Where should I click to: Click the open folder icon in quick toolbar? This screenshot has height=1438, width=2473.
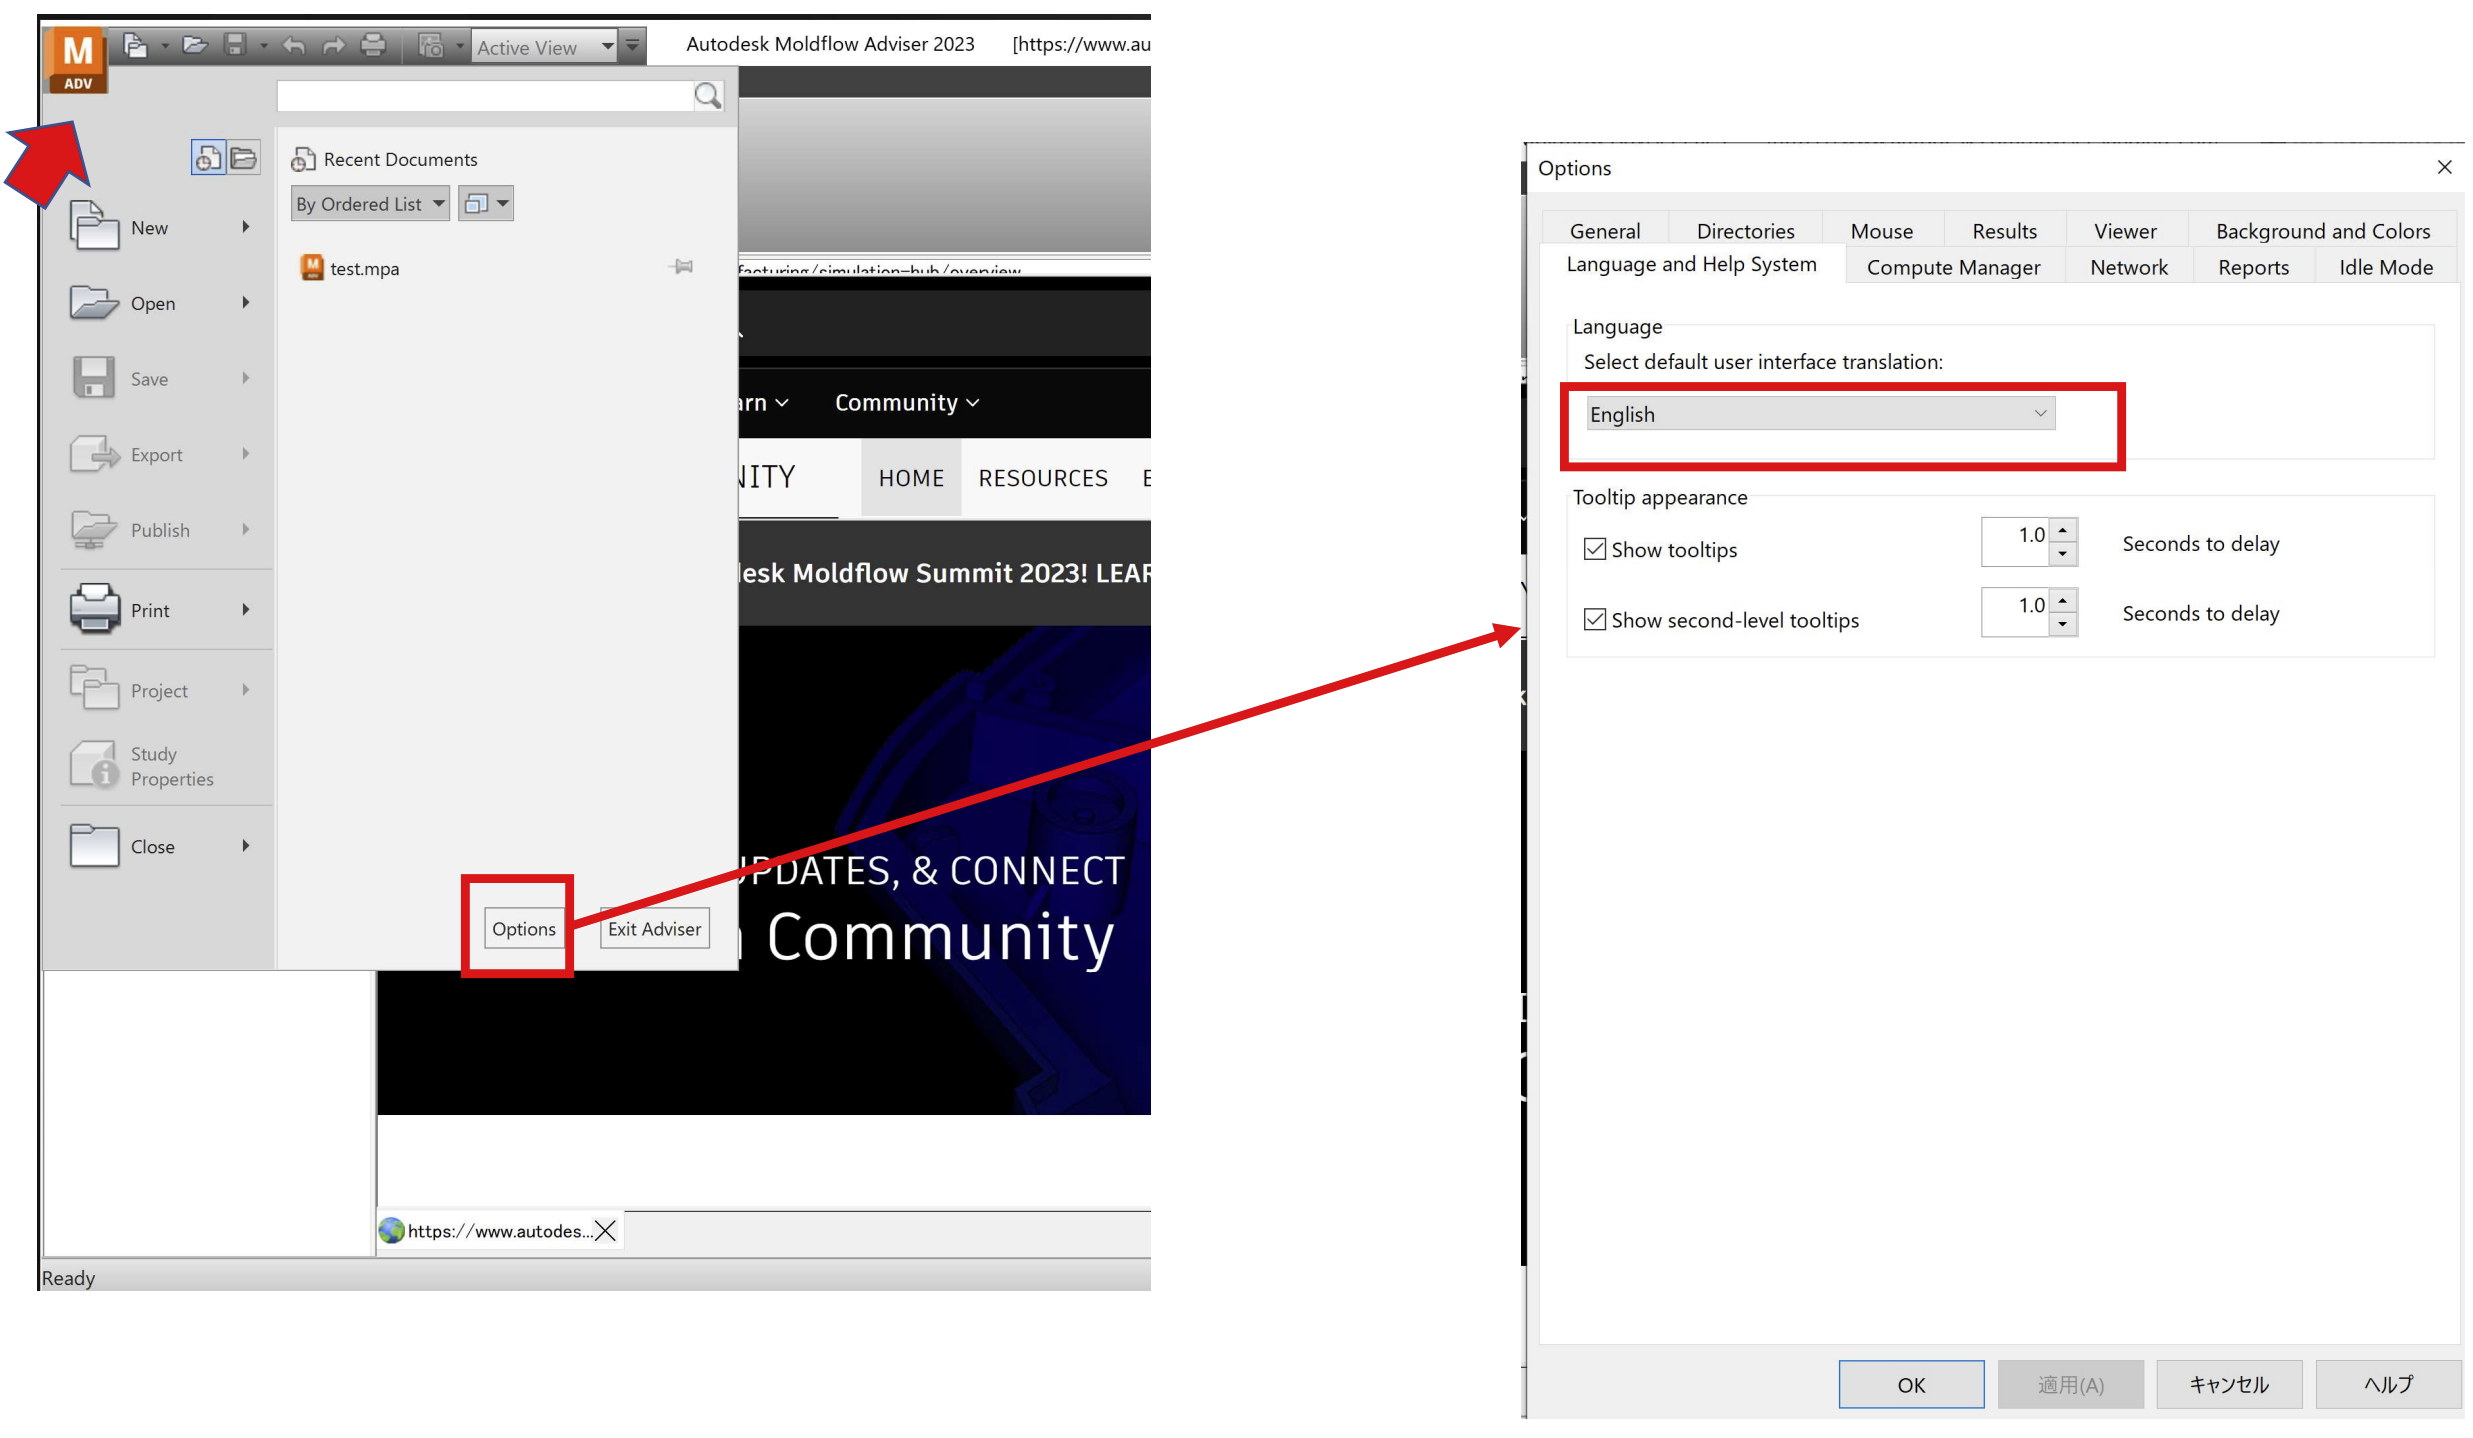point(195,45)
